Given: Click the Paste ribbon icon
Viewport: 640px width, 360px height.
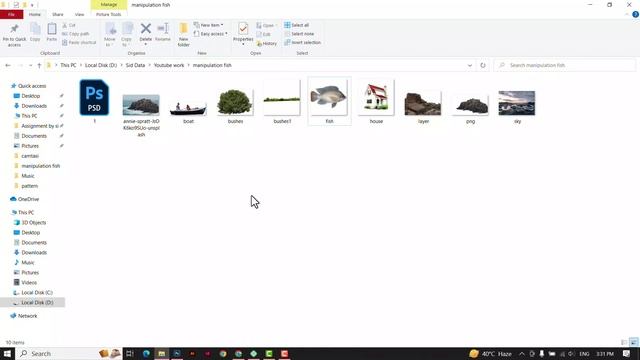Looking at the screenshot, I should click(52, 32).
